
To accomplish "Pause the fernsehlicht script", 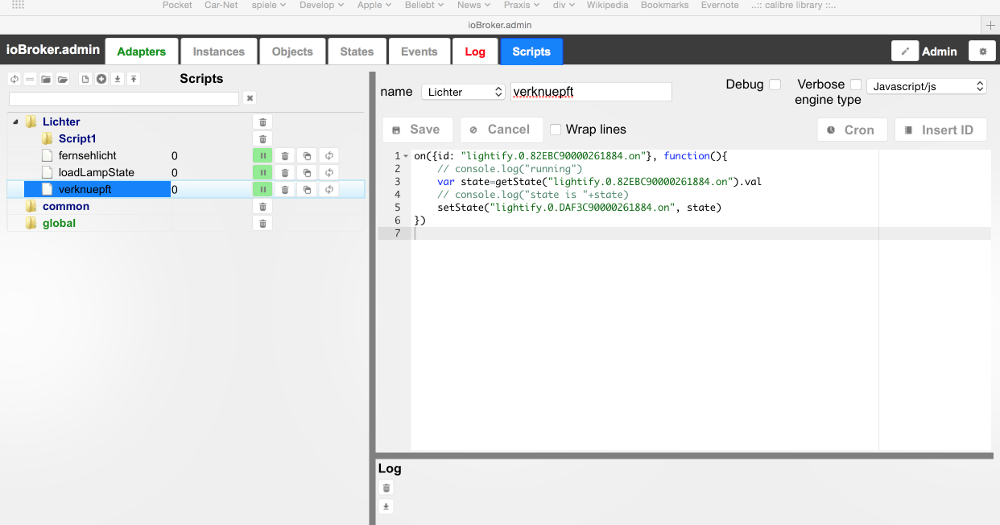I will 263,156.
